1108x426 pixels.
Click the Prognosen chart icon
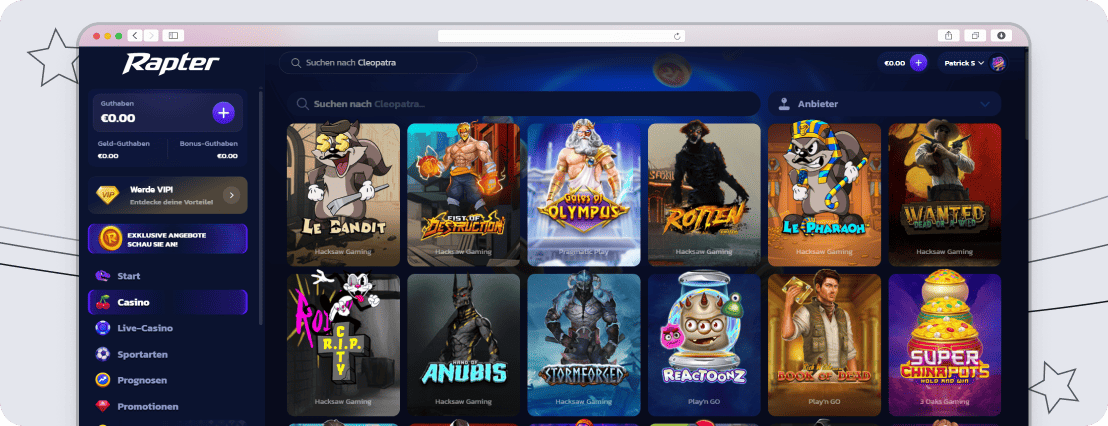click(103, 380)
